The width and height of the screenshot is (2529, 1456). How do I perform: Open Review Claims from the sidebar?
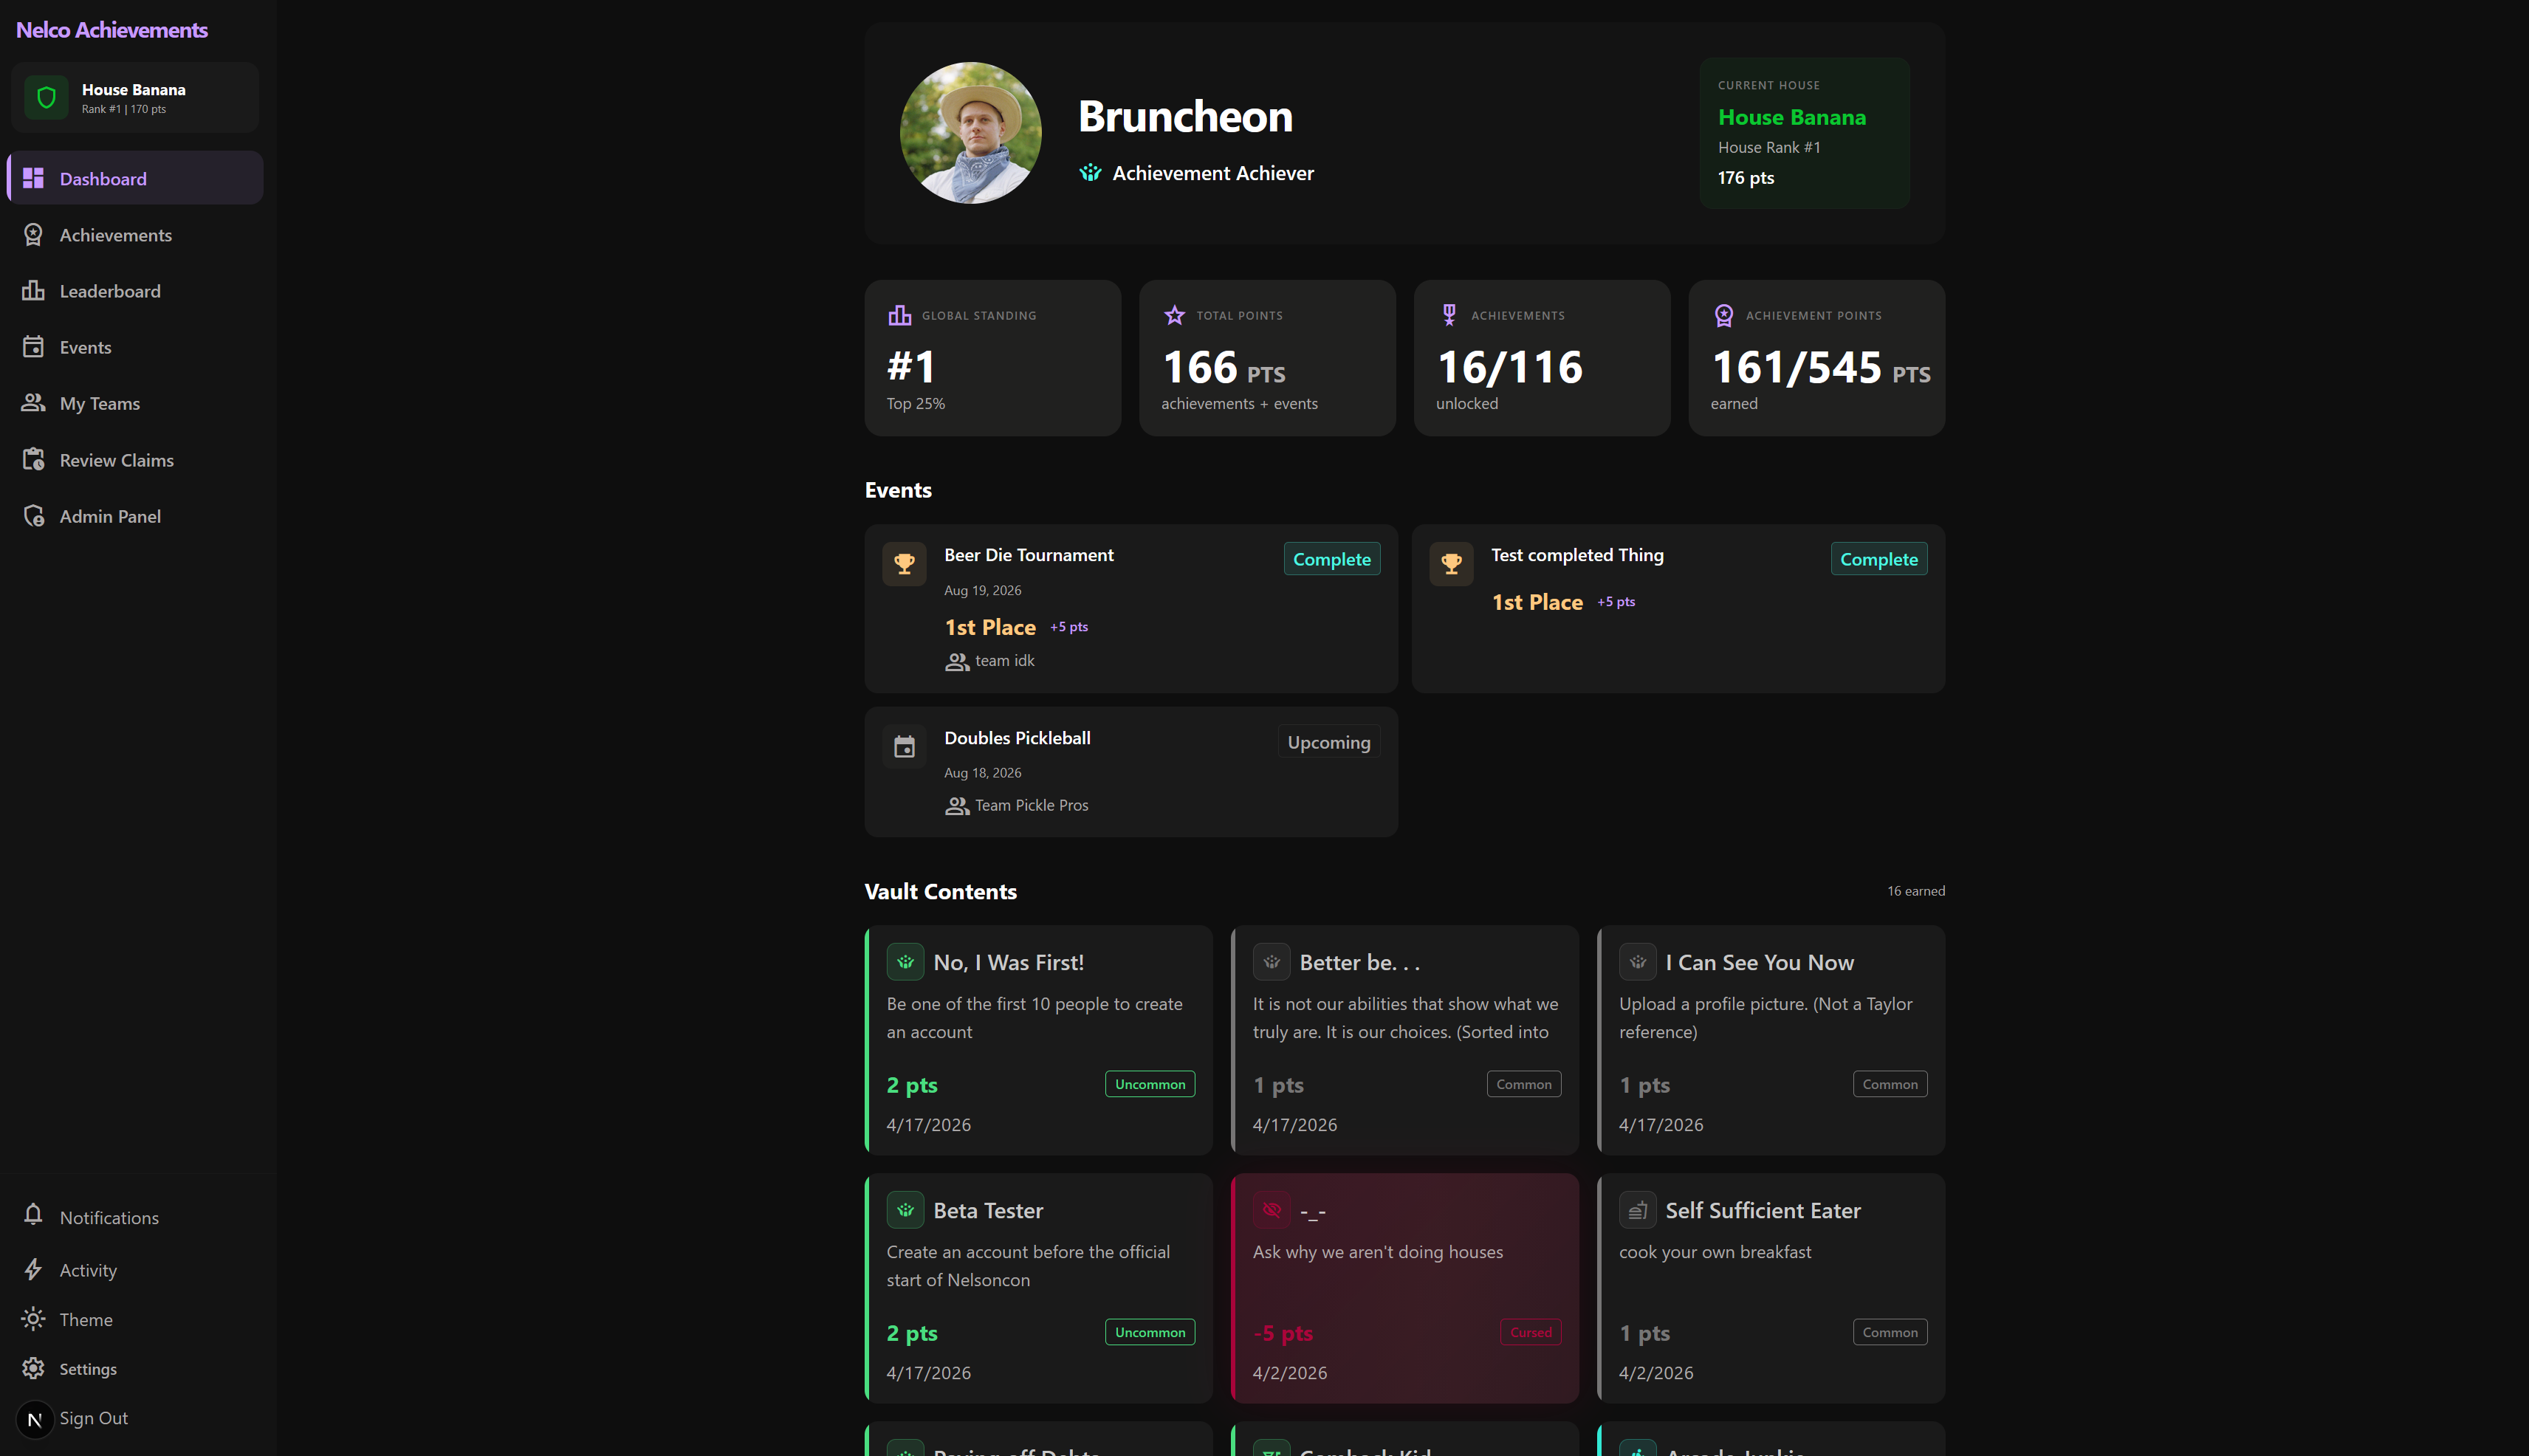point(116,460)
